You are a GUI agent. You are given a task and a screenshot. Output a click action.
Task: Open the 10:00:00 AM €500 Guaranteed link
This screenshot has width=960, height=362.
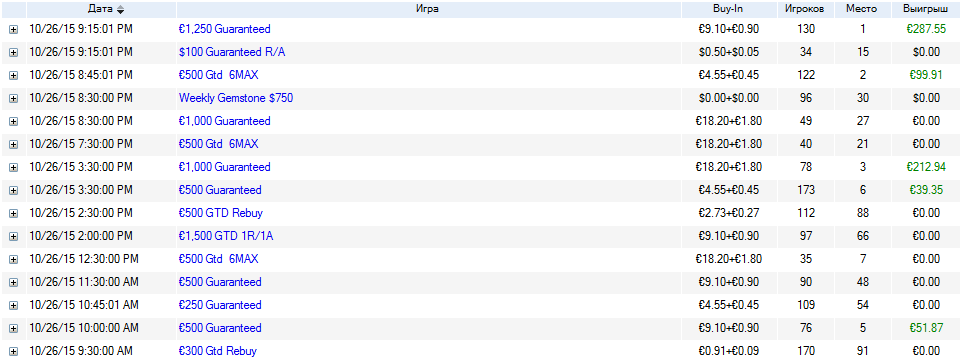pos(220,328)
